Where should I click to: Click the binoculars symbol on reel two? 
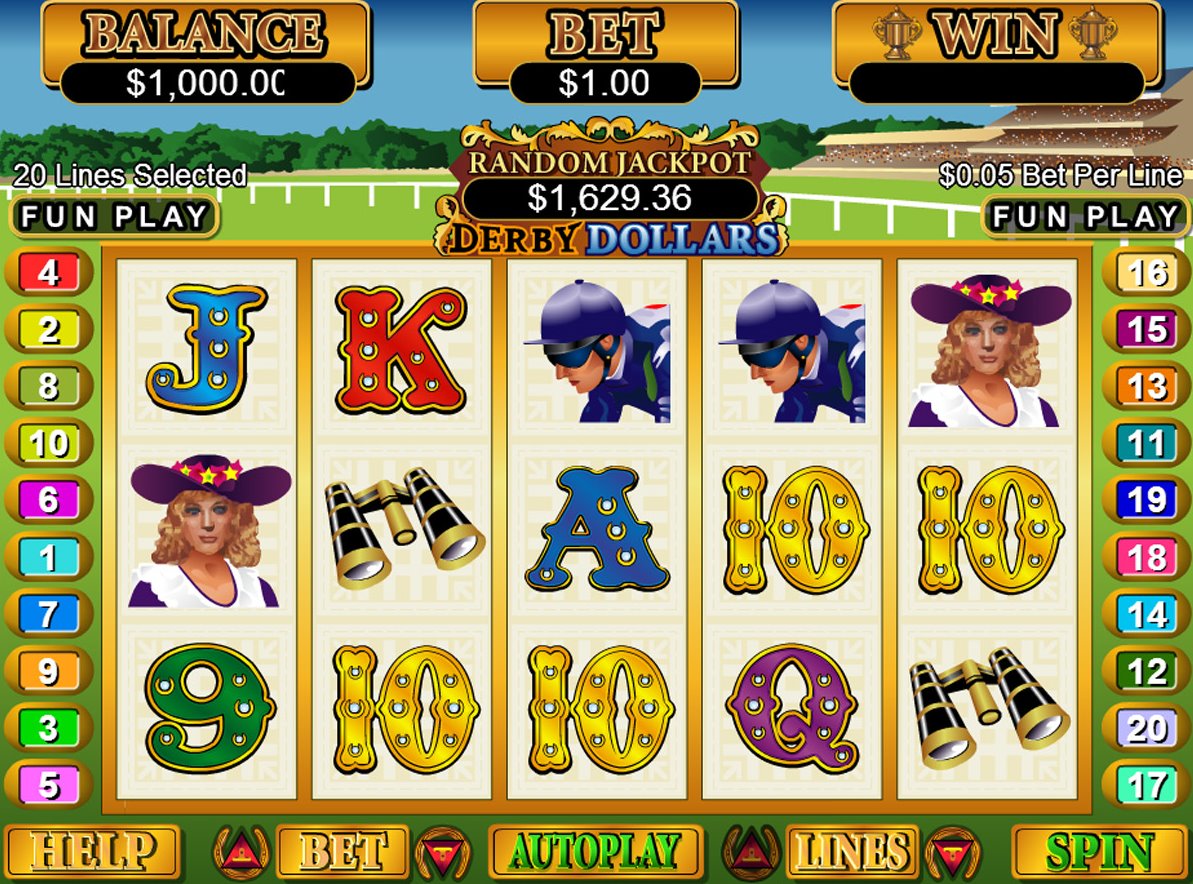[x=402, y=527]
